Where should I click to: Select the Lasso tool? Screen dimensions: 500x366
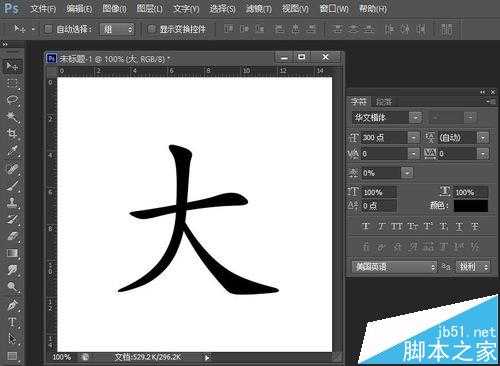click(x=12, y=99)
